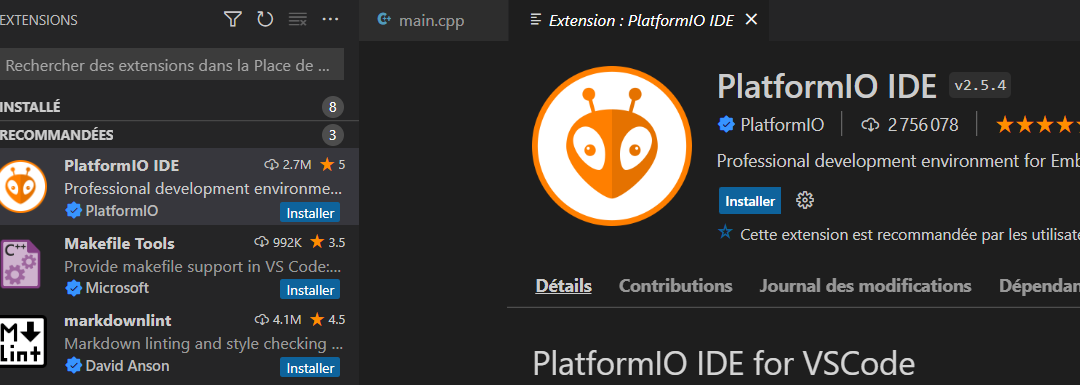
Task: Click the 4.1M download cloud icon
Action: 261,320
